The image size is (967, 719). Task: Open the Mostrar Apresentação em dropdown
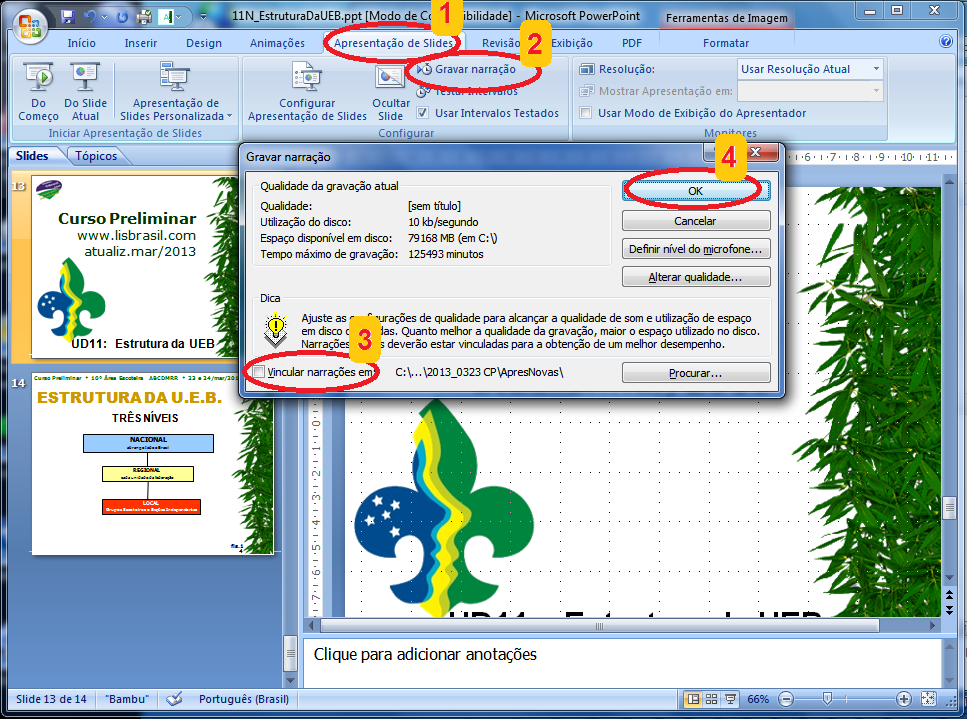[876, 91]
